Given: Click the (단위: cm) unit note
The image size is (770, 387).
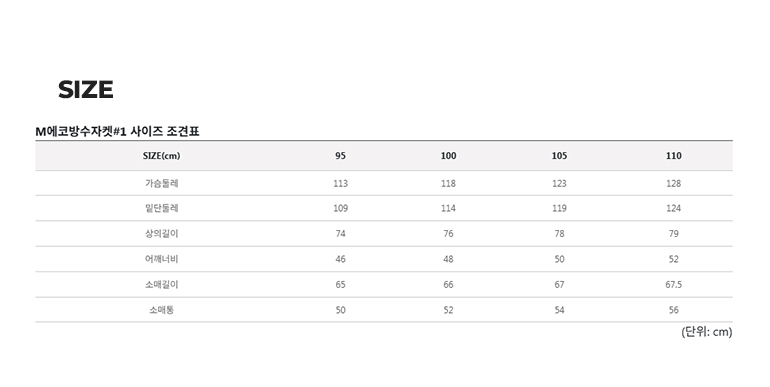Looking at the screenshot, I should 707,332.
